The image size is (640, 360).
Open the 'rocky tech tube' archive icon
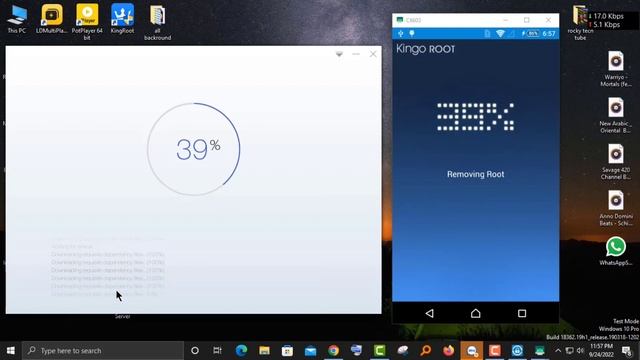coord(580,22)
